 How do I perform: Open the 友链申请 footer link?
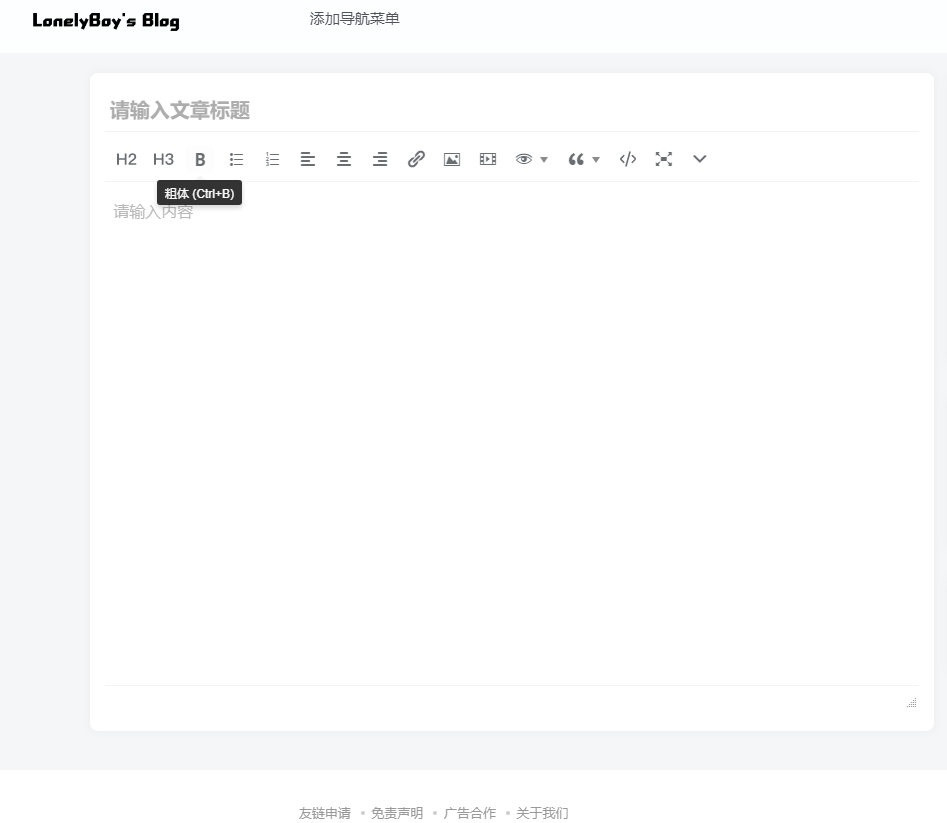(324, 813)
